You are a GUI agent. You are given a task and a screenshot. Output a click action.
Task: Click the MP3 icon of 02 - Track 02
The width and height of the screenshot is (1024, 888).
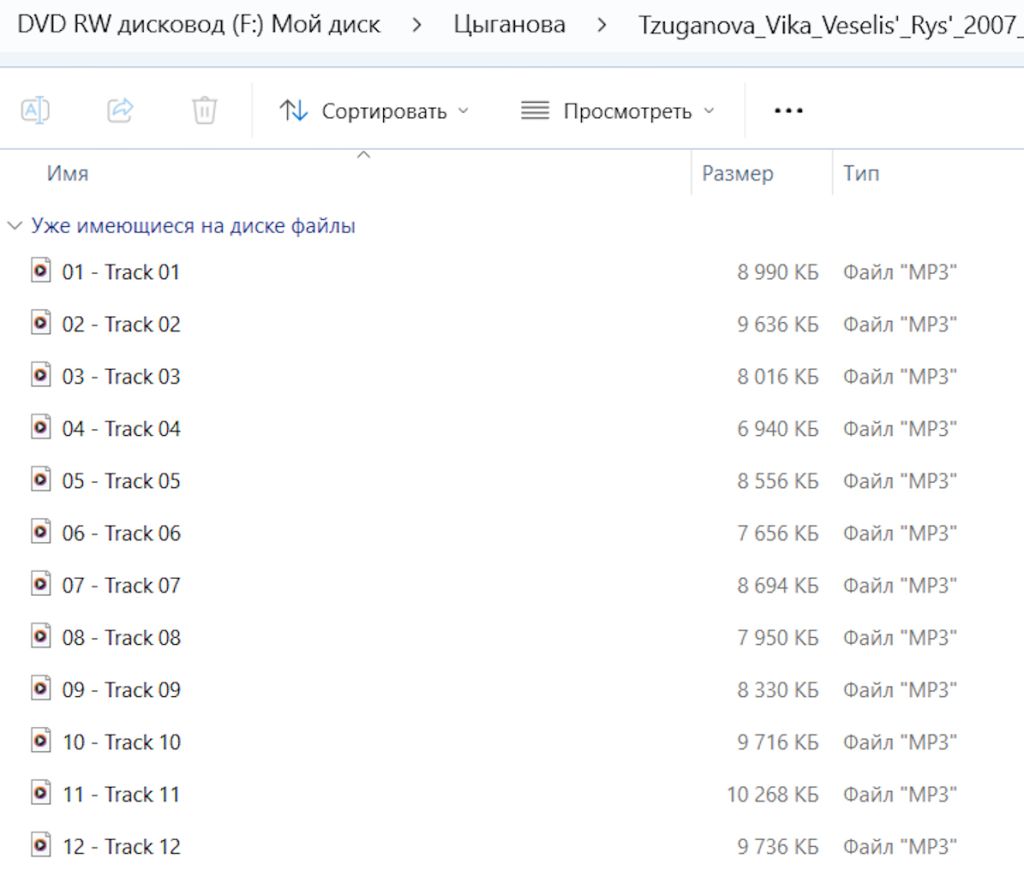tap(40, 323)
